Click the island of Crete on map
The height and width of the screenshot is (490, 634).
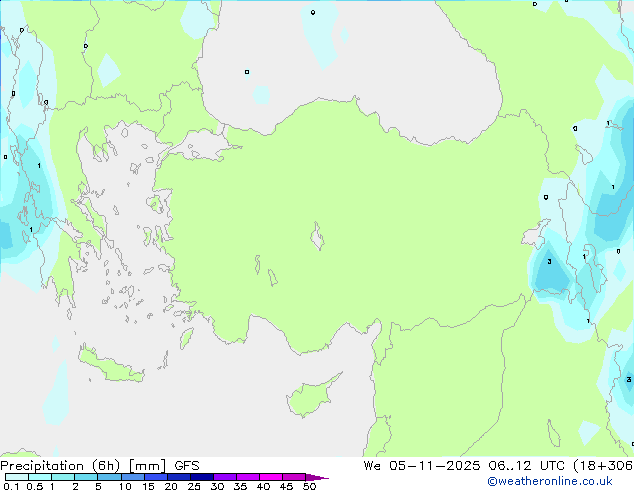click(111, 364)
